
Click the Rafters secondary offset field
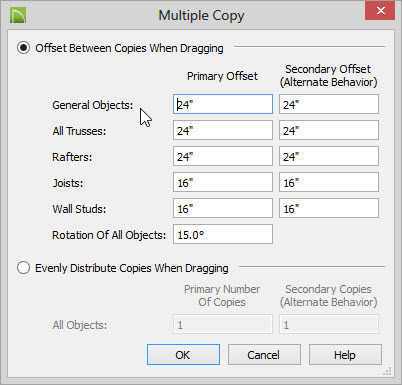pos(329,156)
